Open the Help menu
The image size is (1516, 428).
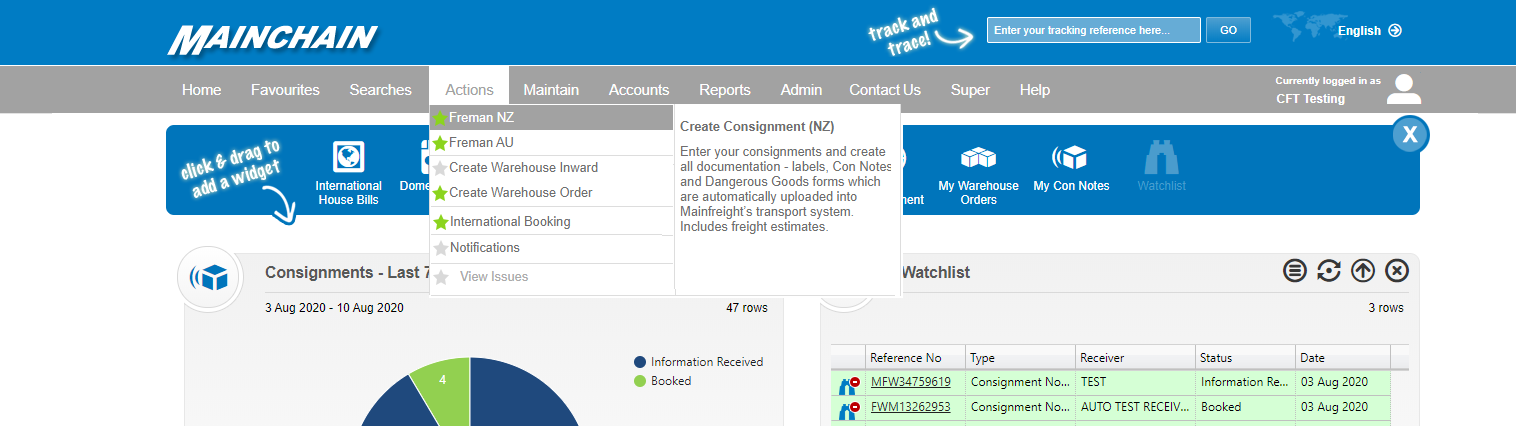tap(1035, 90)
